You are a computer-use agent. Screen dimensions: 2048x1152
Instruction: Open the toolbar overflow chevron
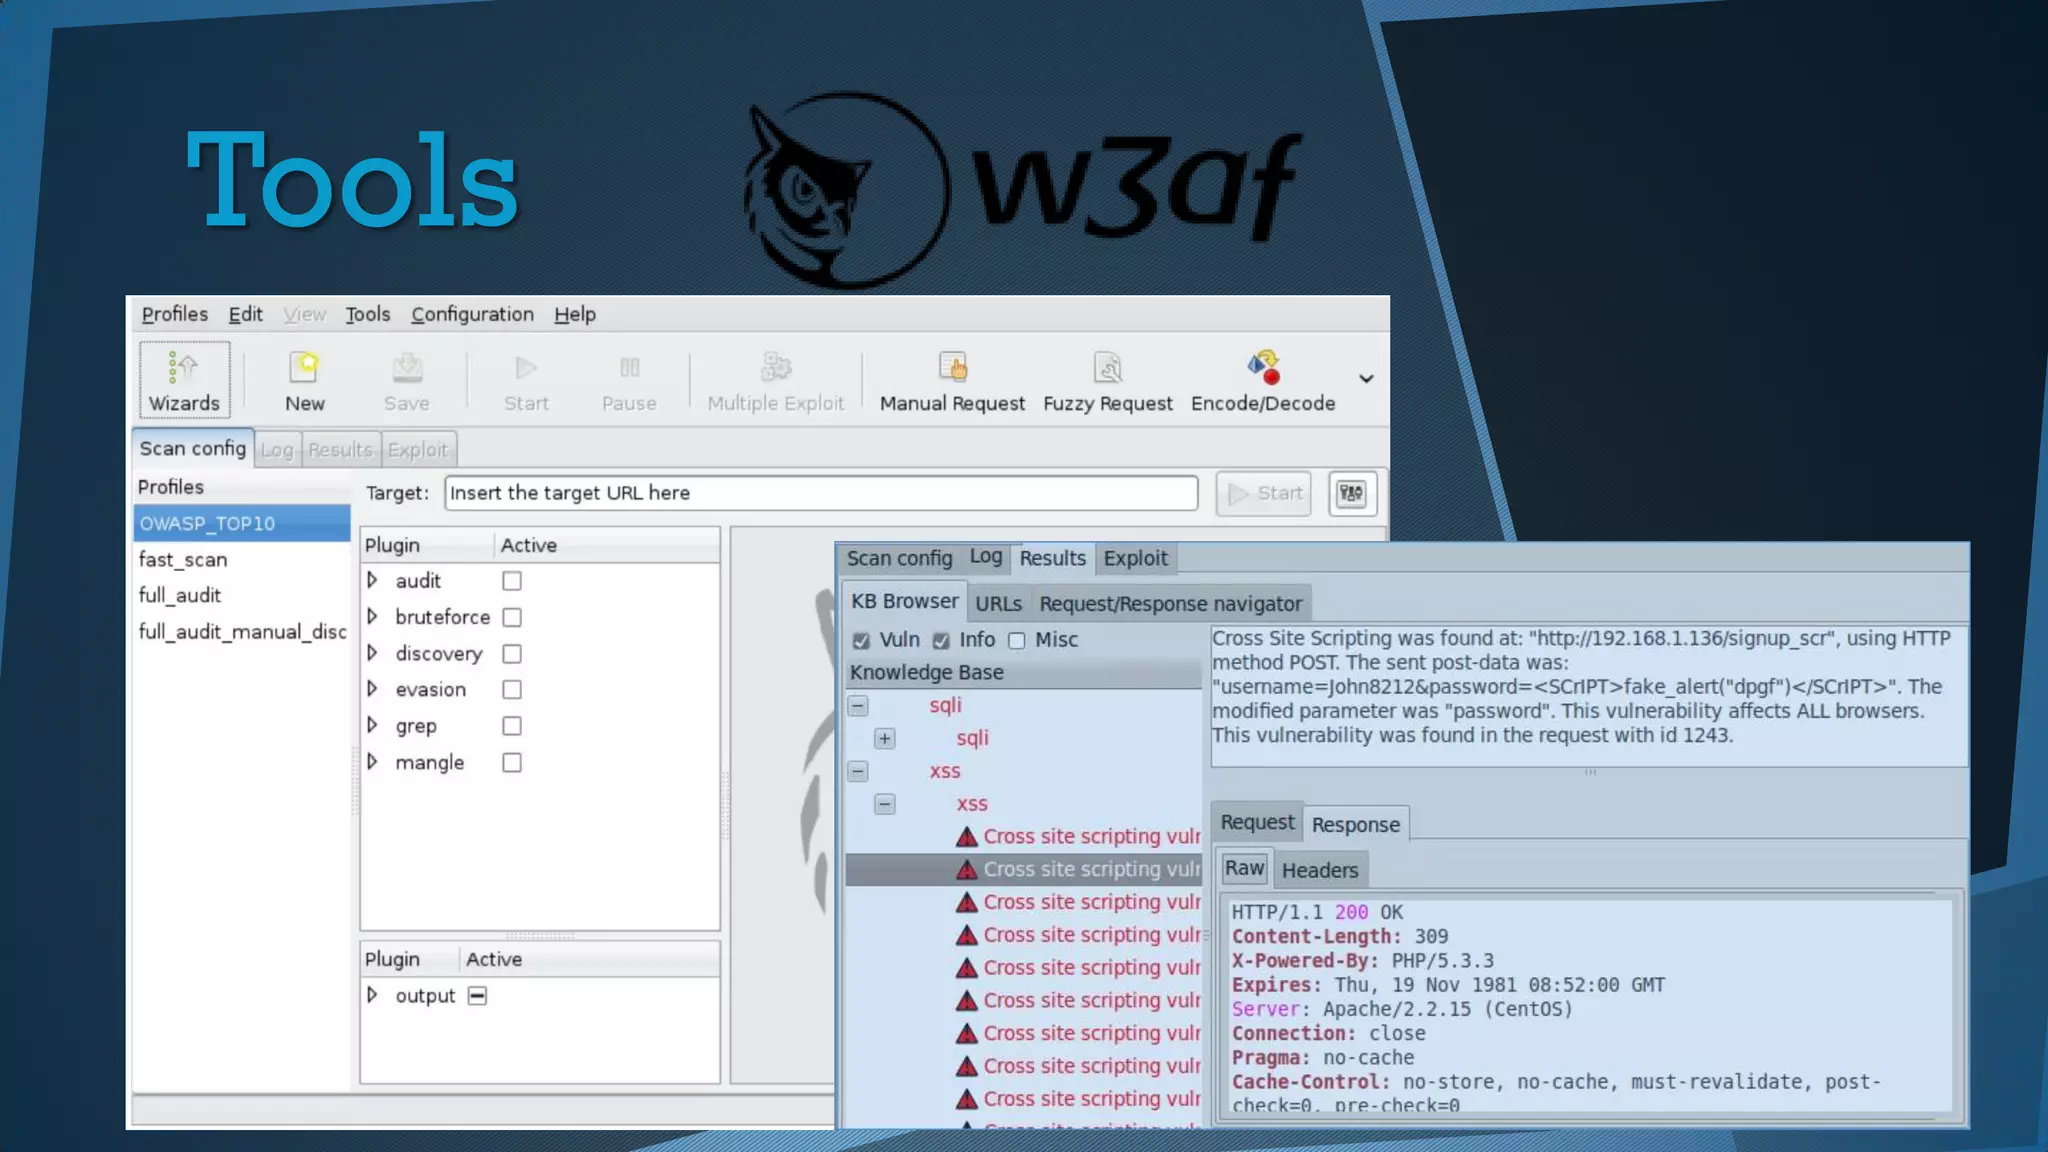tap(1366, 379)
